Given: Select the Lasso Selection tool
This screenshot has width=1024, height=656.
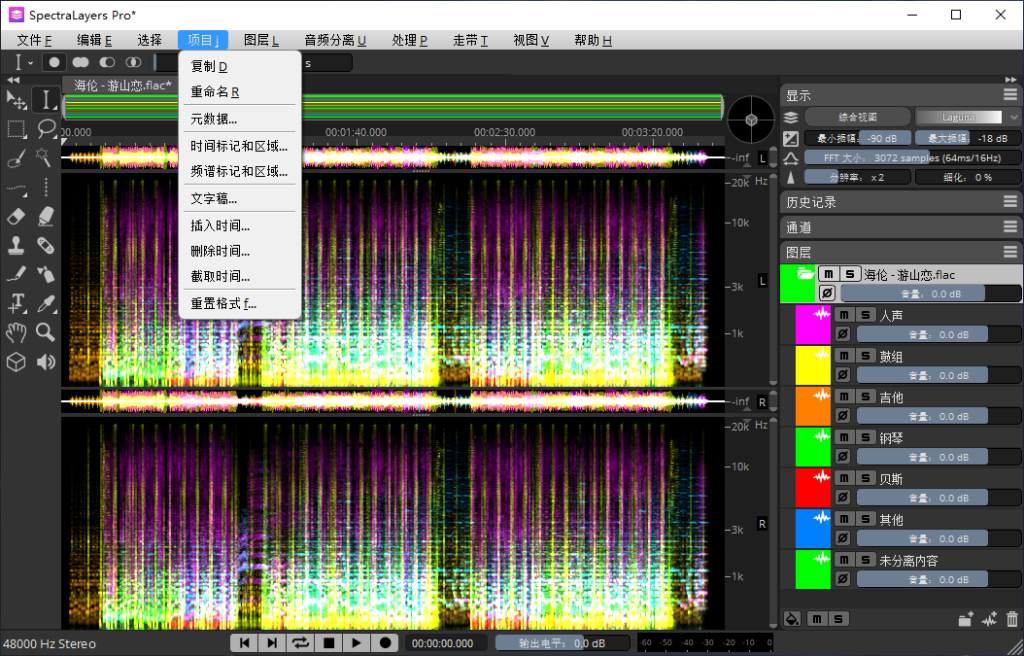Looking at the screenshot, I should tap(46, 129).
